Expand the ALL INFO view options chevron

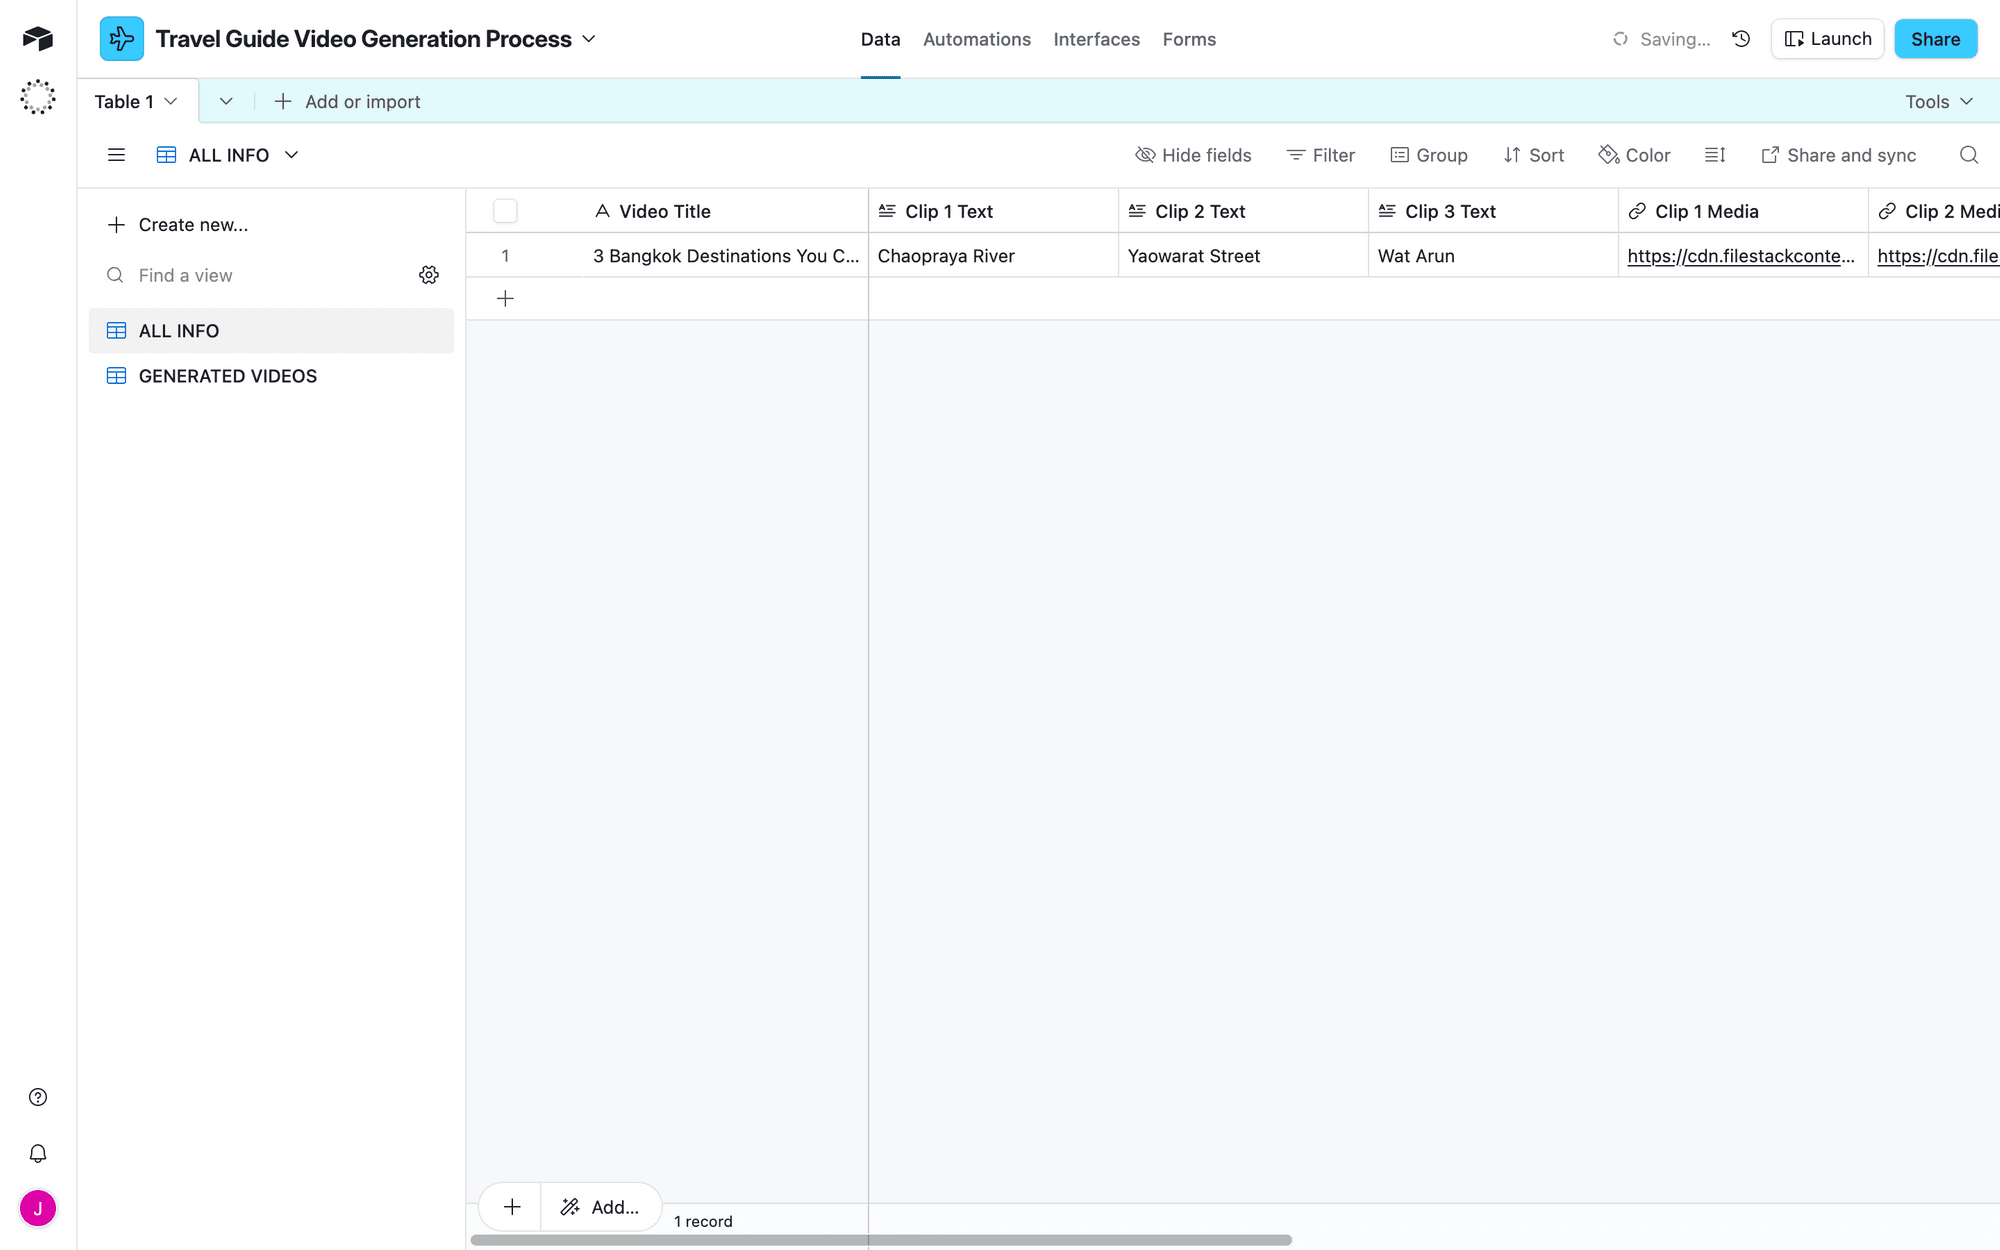point(291,155)
